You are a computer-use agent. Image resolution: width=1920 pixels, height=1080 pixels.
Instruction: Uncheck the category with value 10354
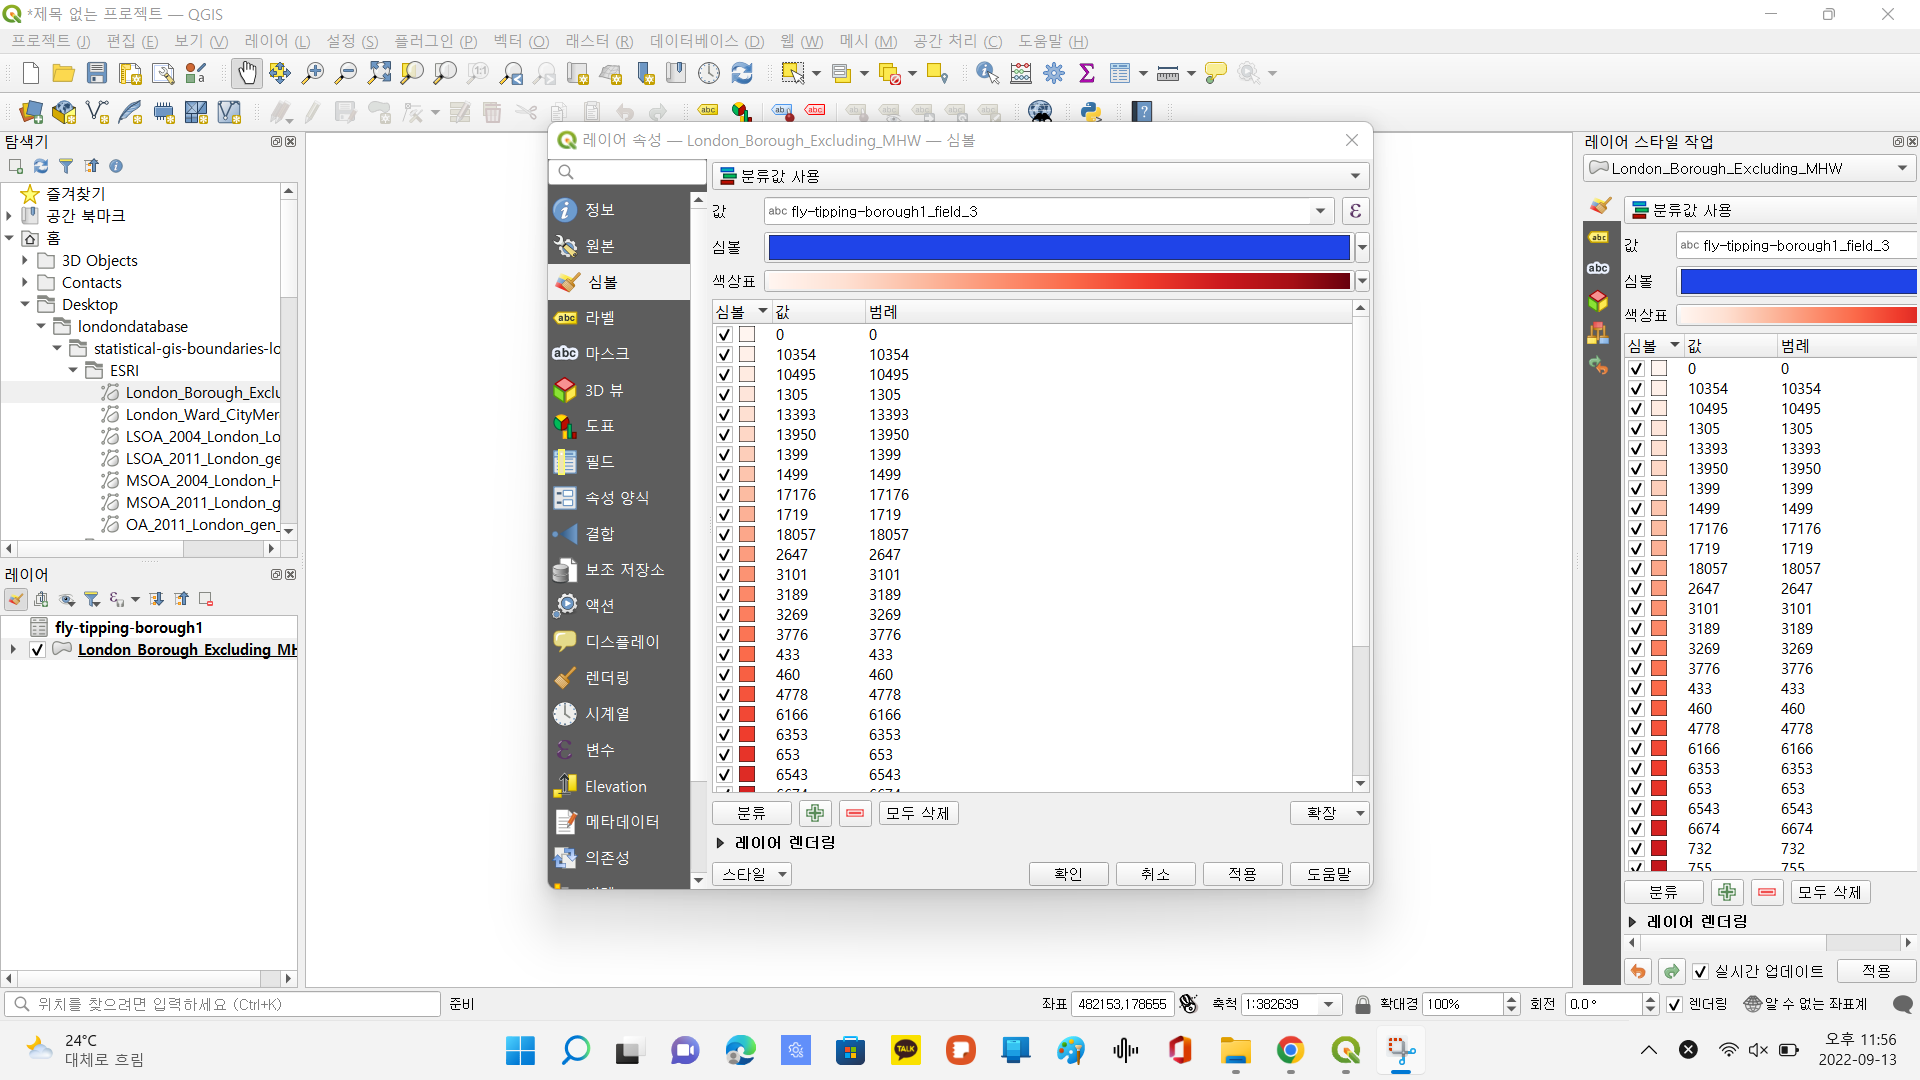(726, 354)
